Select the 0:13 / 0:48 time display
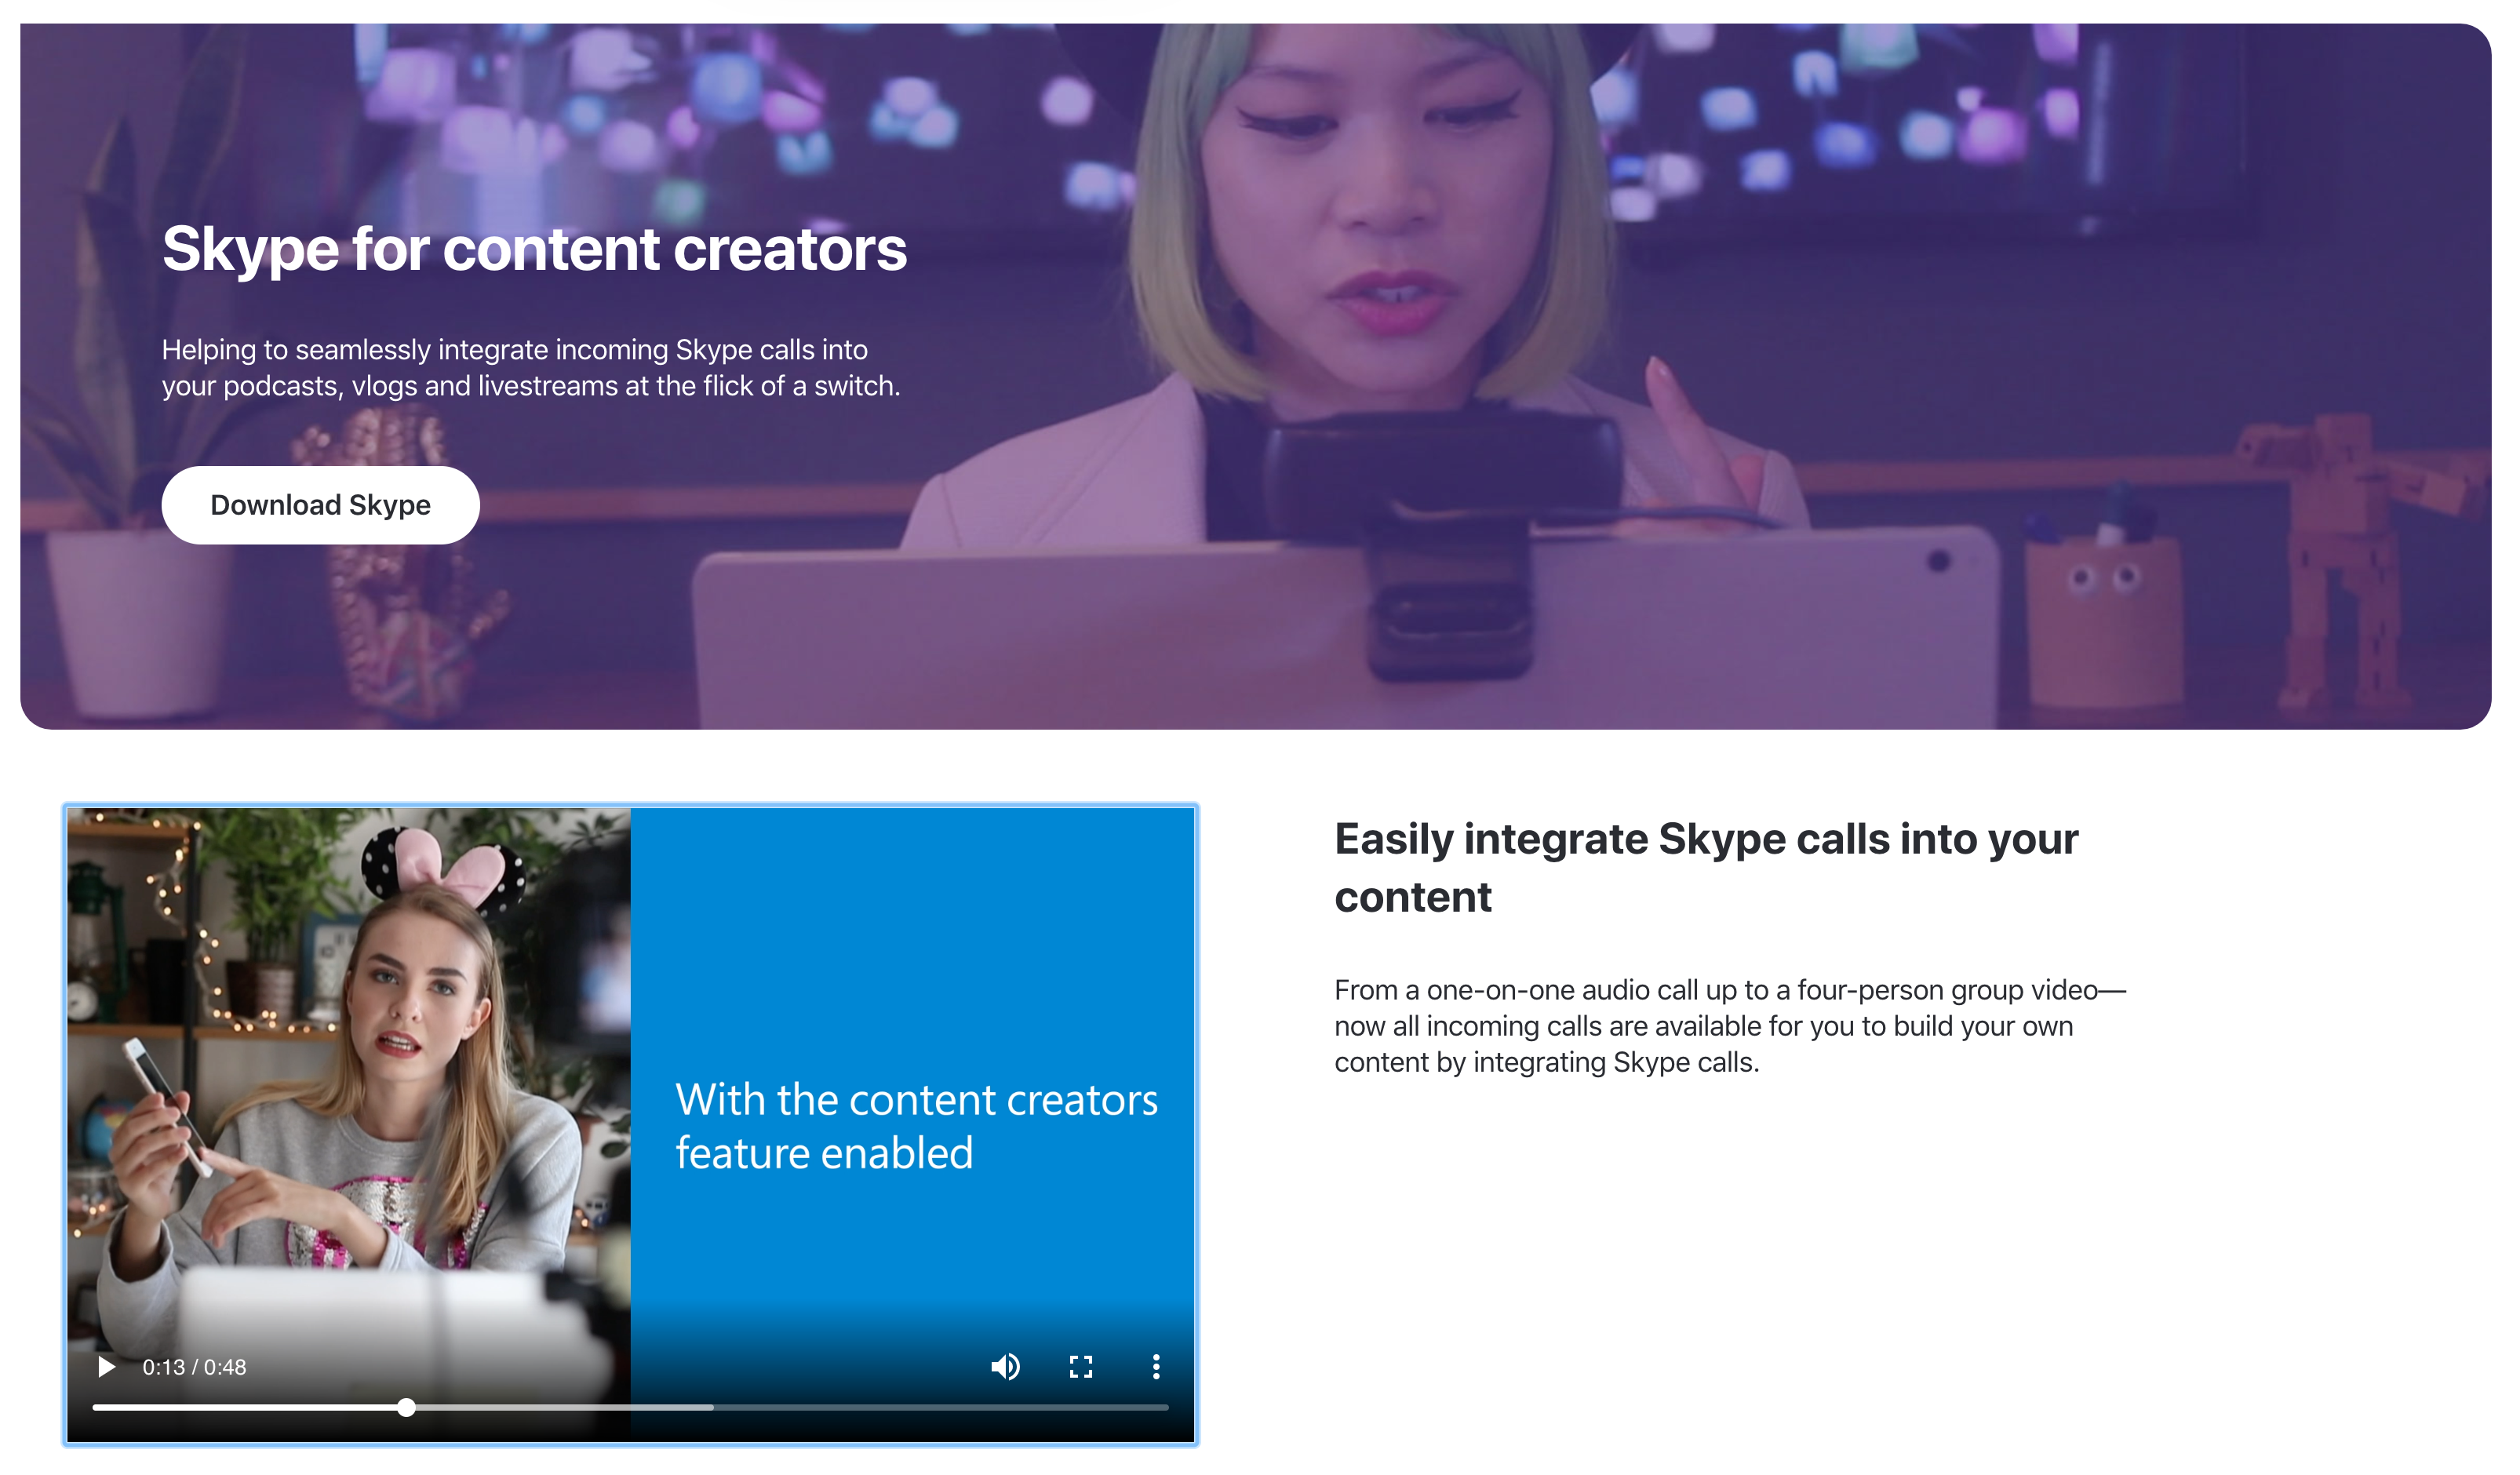Viewport: 2520px width, 1475px height. (x=194, y=1367)
